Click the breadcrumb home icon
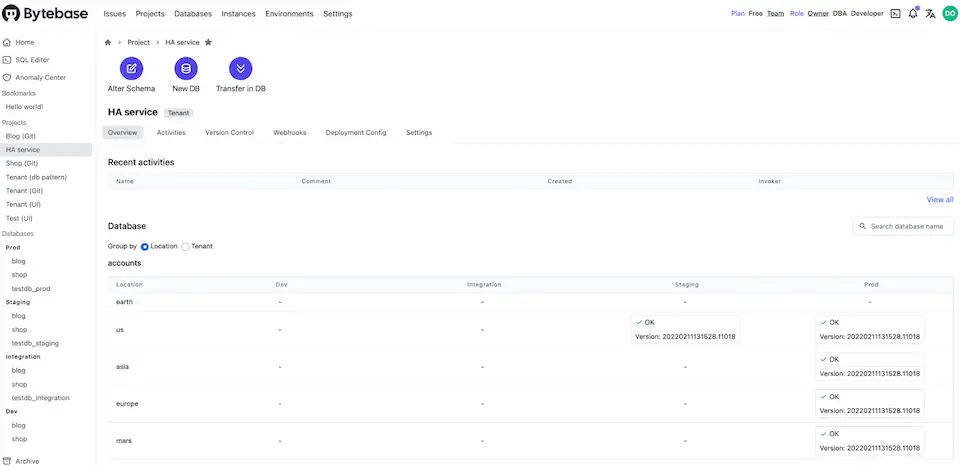The width and height of the screenshot is (960, 467). tap(108, 42)
